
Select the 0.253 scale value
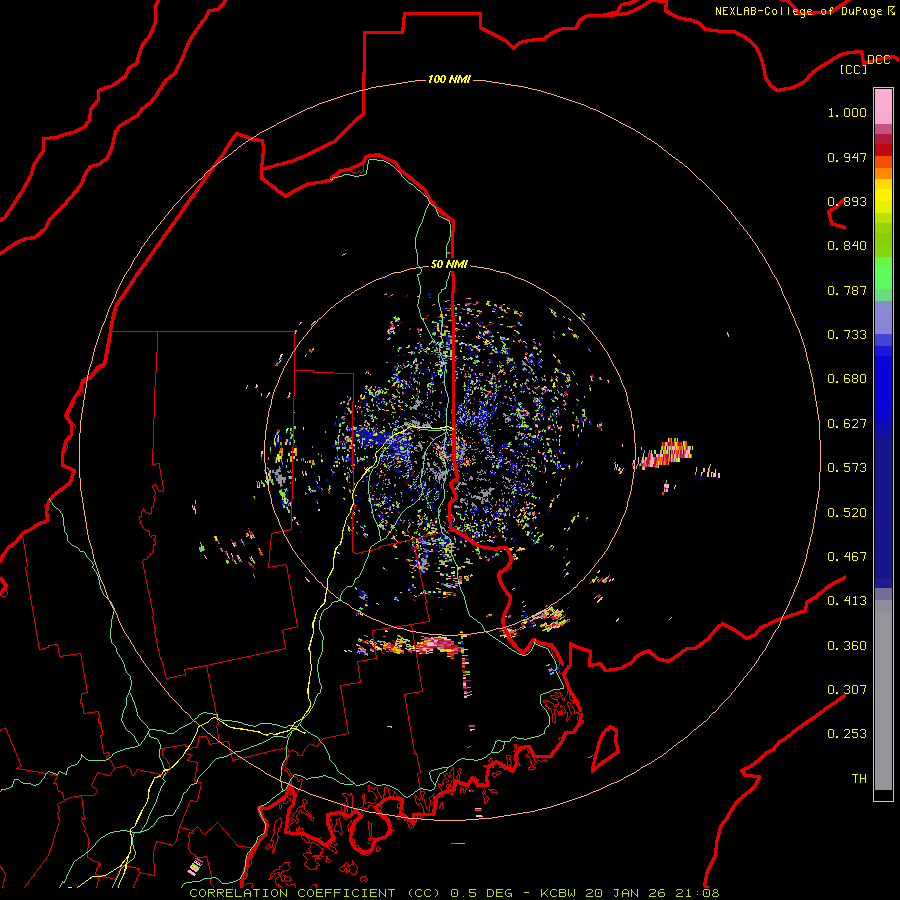847,734
